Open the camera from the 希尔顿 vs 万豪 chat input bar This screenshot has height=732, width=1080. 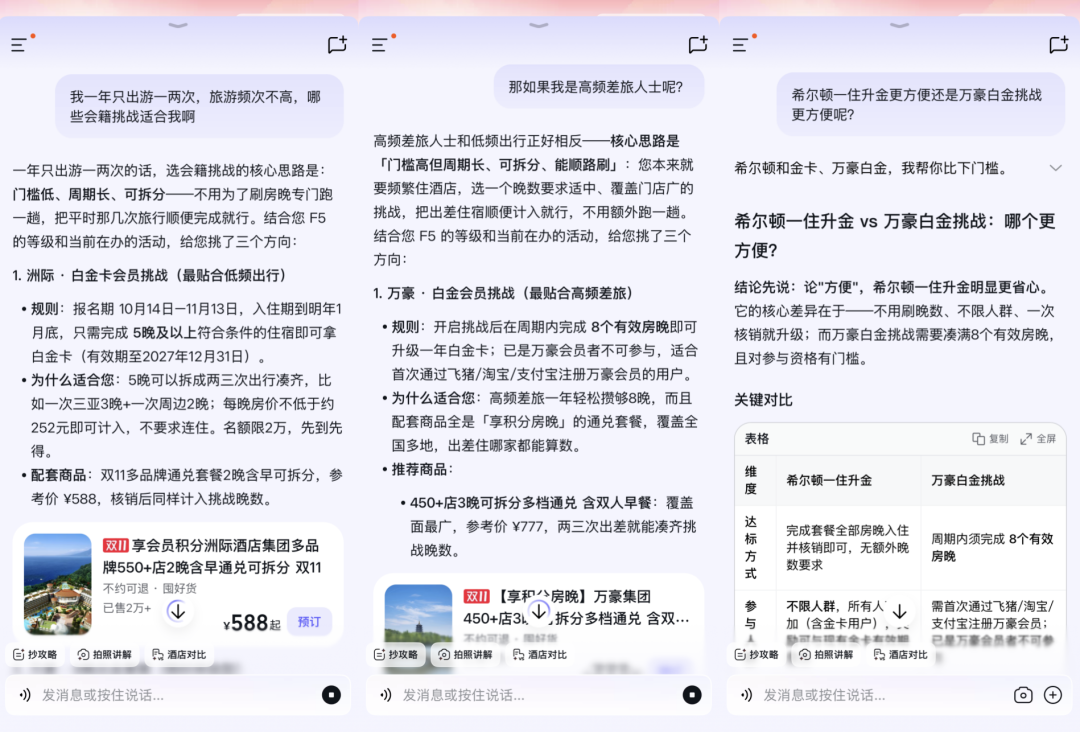[x=1024, y=695]
